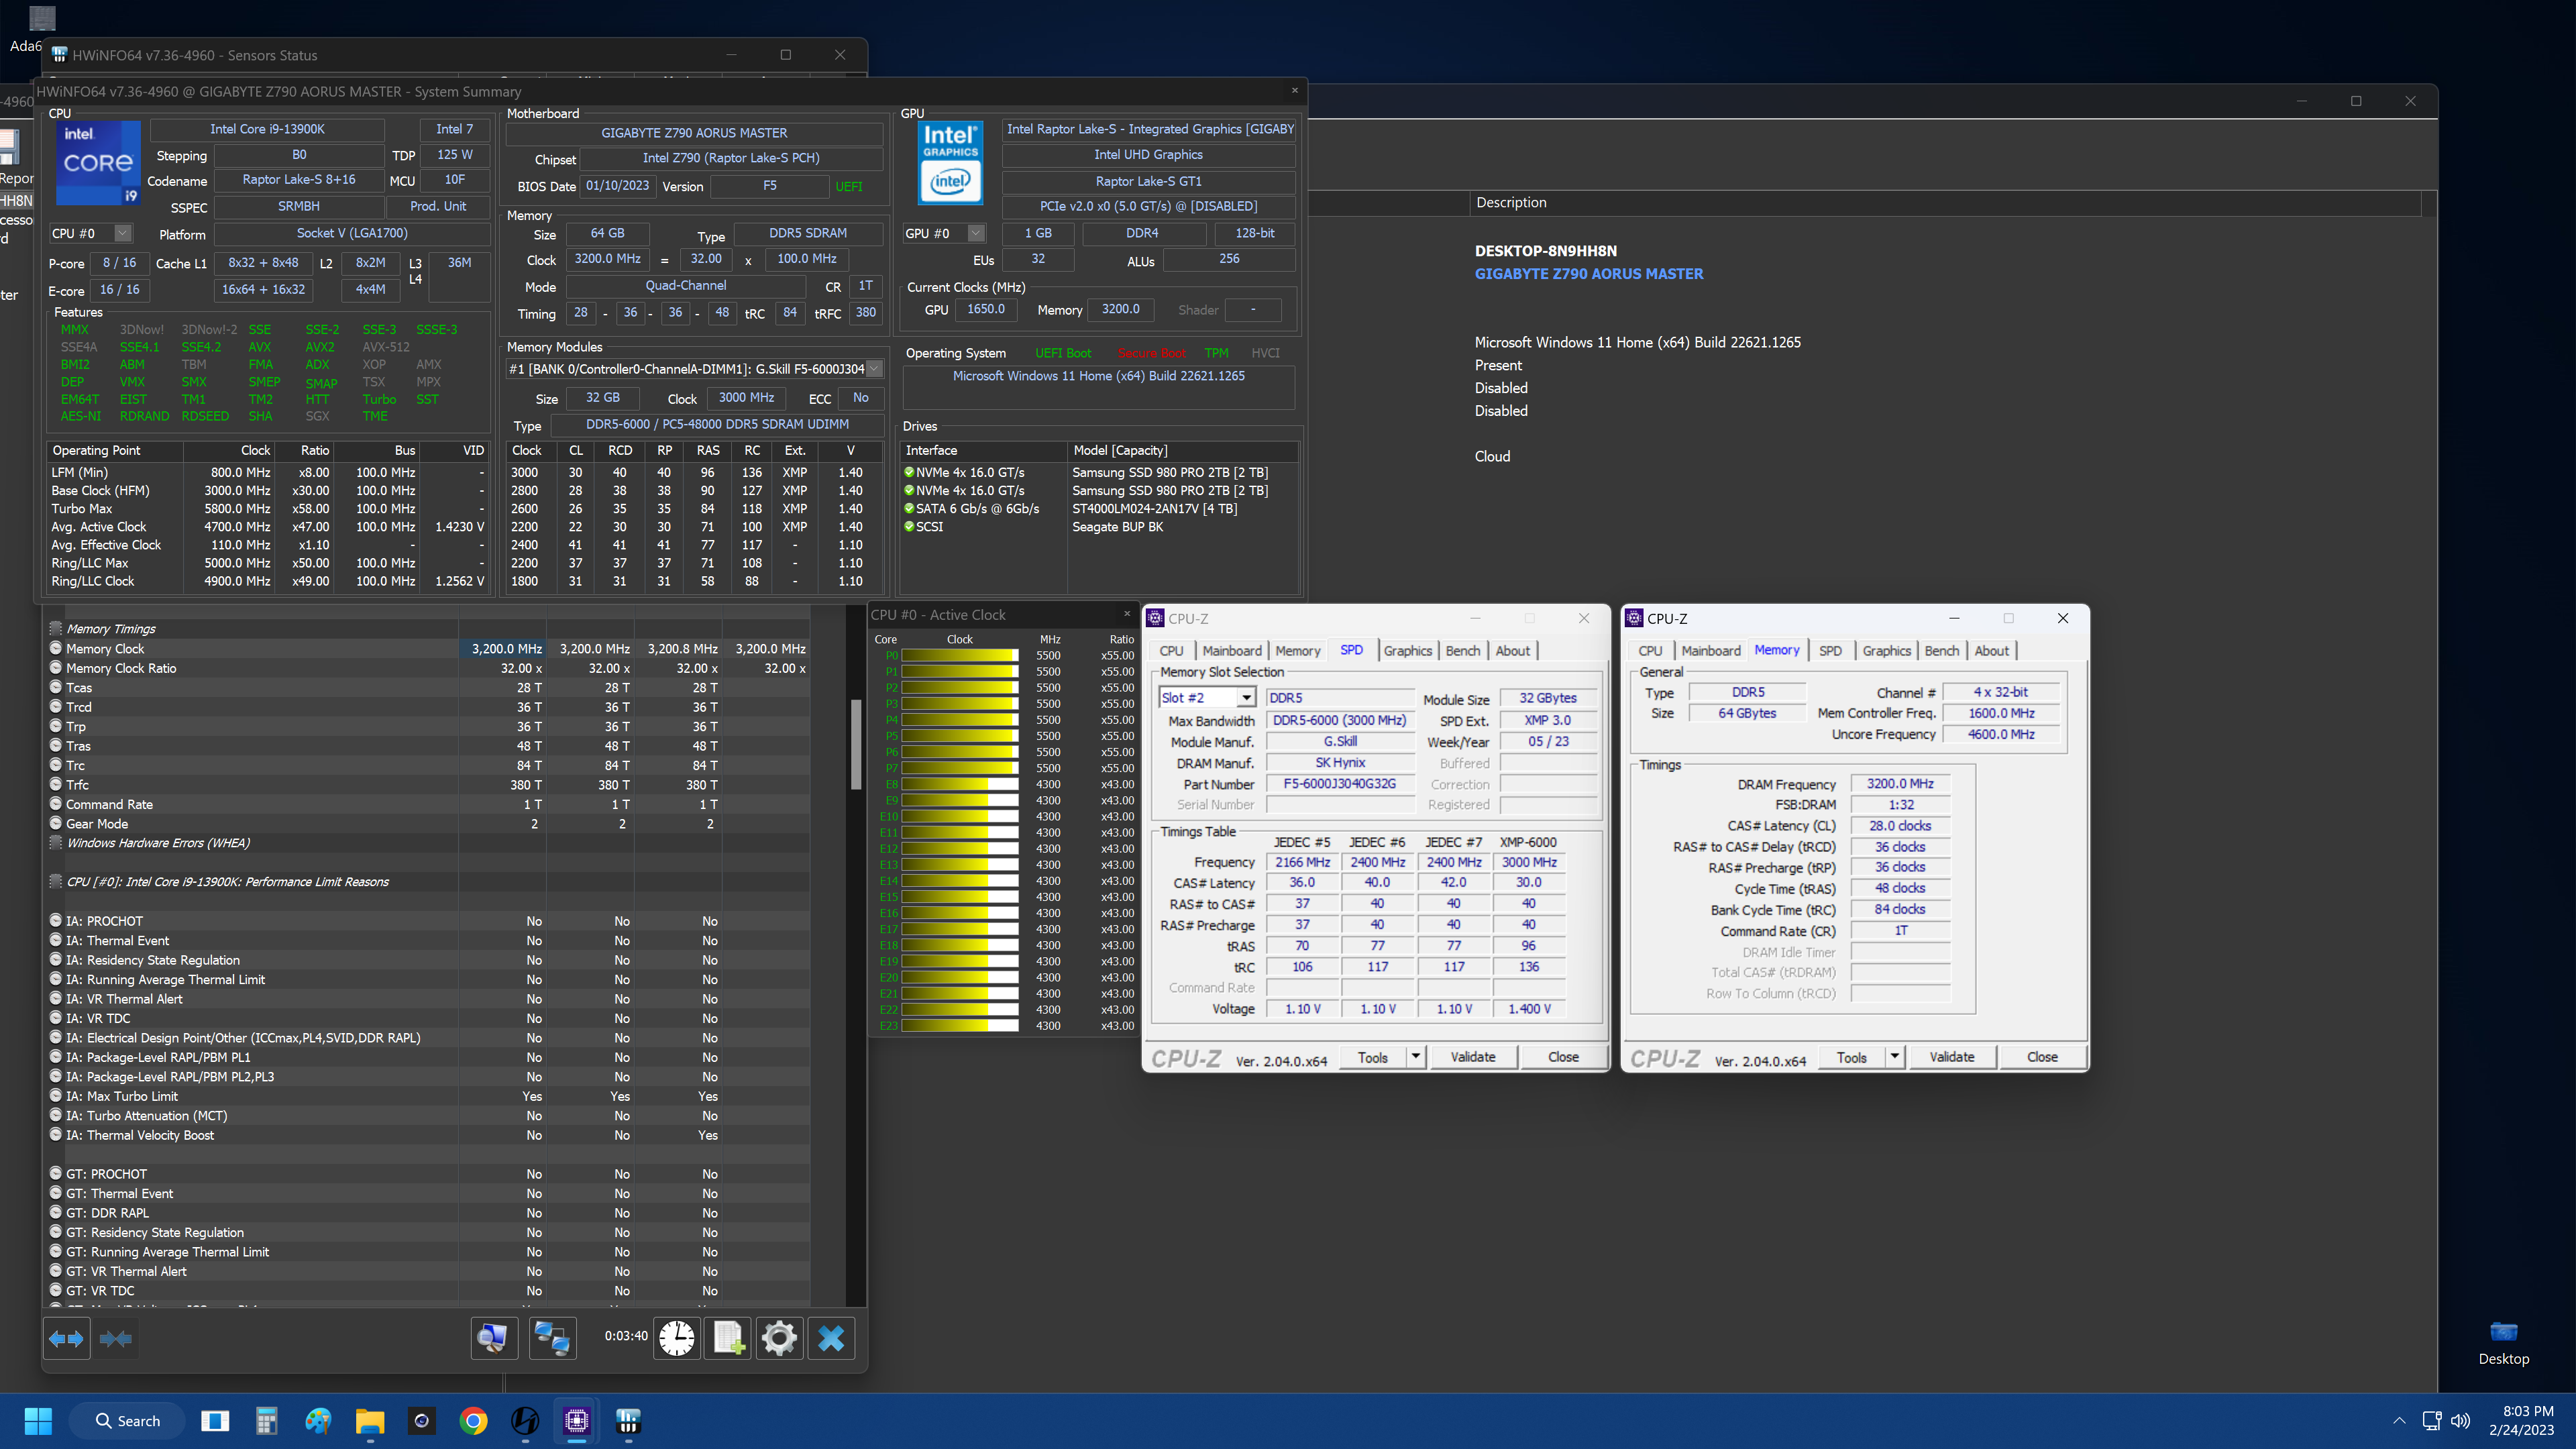Open File Explorer from the taskbar
The image size is (2576, 1449).
coord(370,1421)
